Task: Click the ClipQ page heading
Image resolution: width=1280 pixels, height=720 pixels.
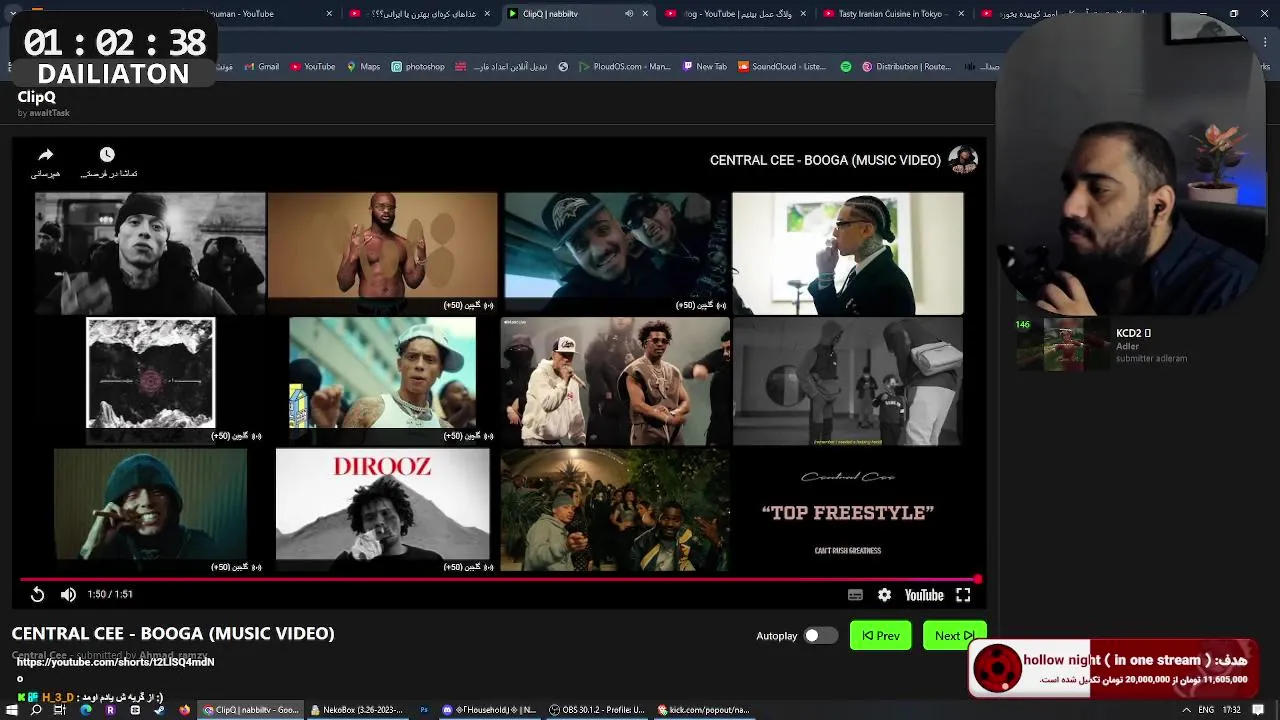Action: click(37, 97)
